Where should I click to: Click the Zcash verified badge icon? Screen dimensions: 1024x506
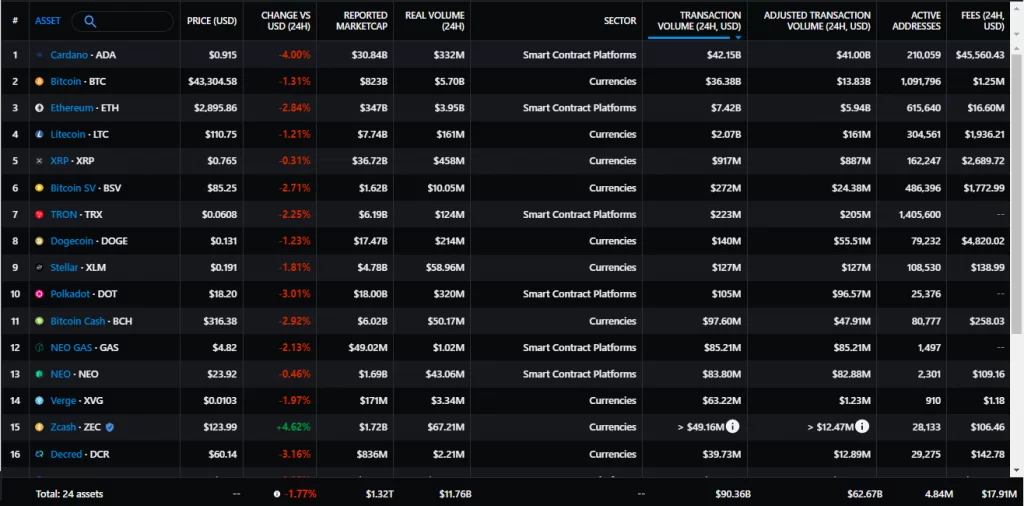(110, 427)
